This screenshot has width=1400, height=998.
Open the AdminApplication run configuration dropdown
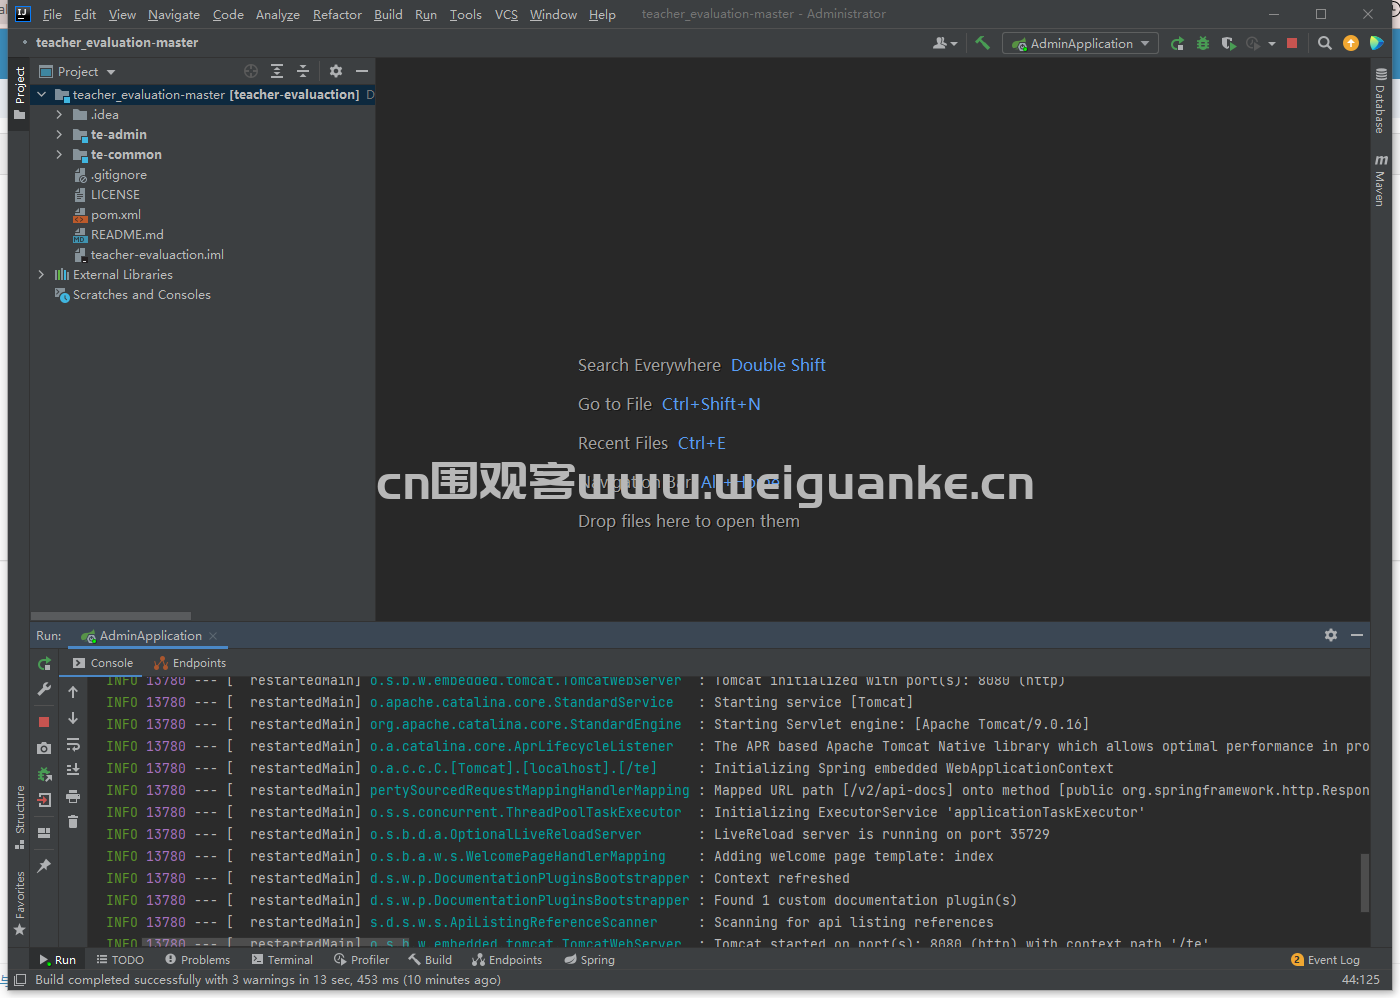(x=1081, y=43)
